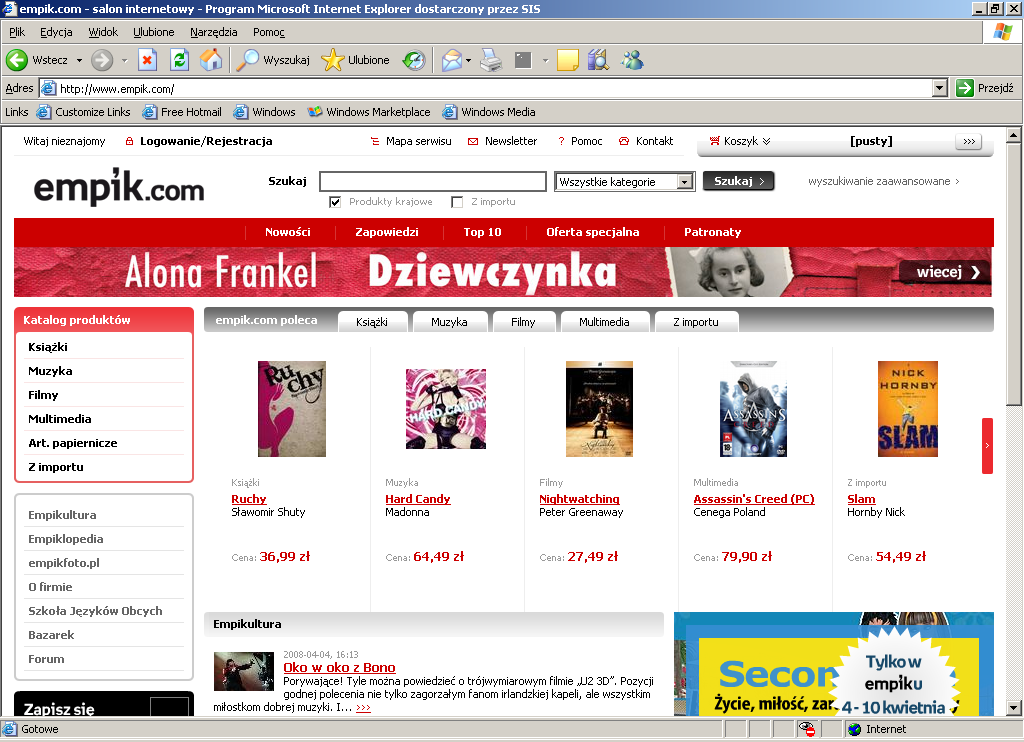
Task: Switch to the Książki tab
Action: [x=372, y=322]
